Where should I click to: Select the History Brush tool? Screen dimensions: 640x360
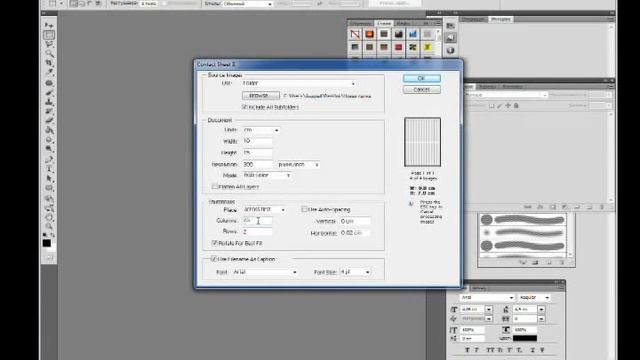[49, 111]
